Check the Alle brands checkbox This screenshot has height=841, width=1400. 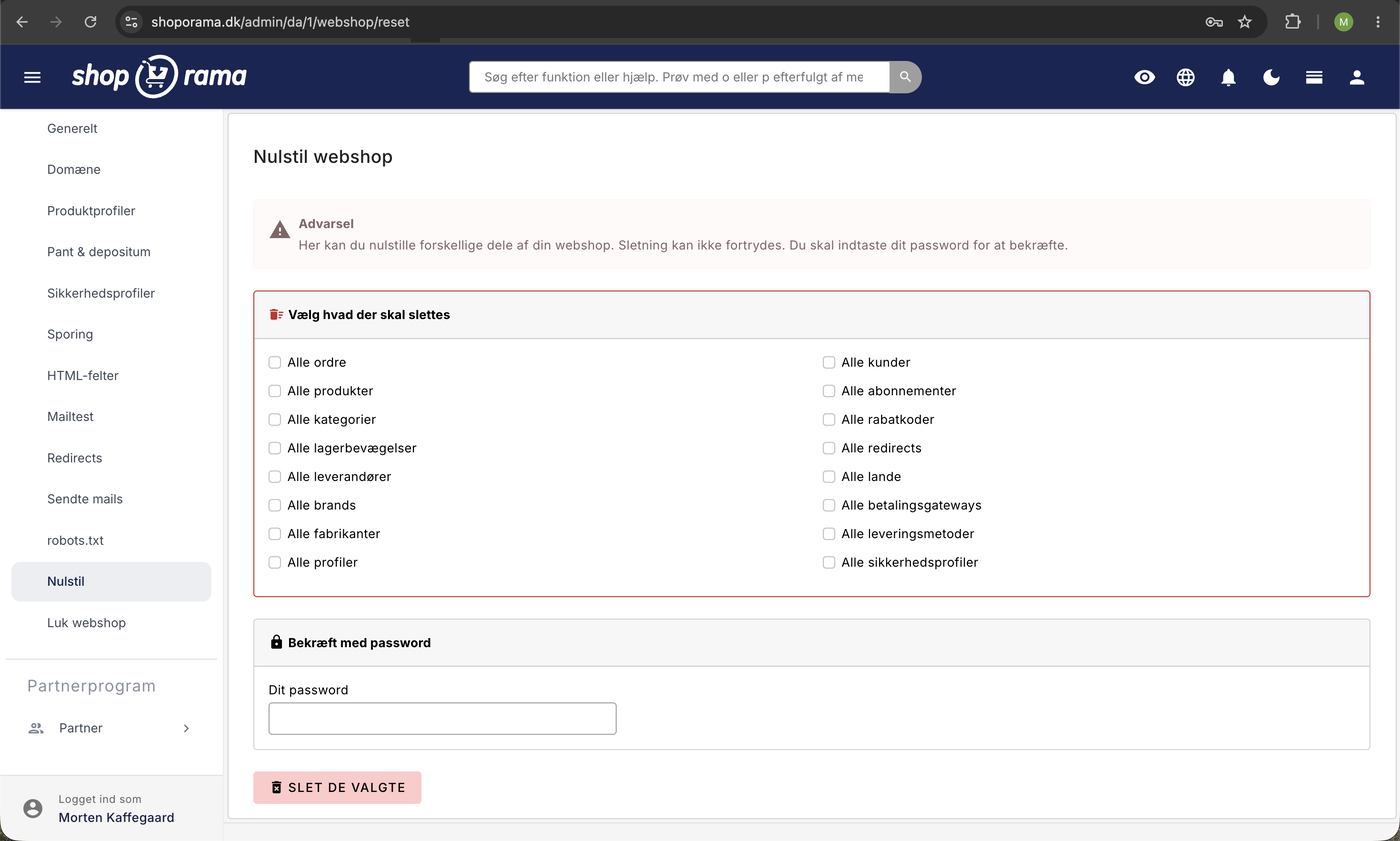[x=275, y=505]
